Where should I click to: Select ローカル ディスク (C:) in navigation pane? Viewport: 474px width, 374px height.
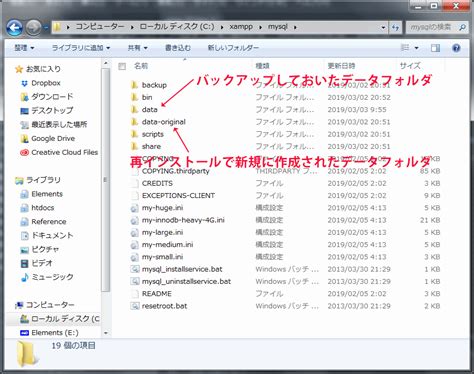pos(65,319)
